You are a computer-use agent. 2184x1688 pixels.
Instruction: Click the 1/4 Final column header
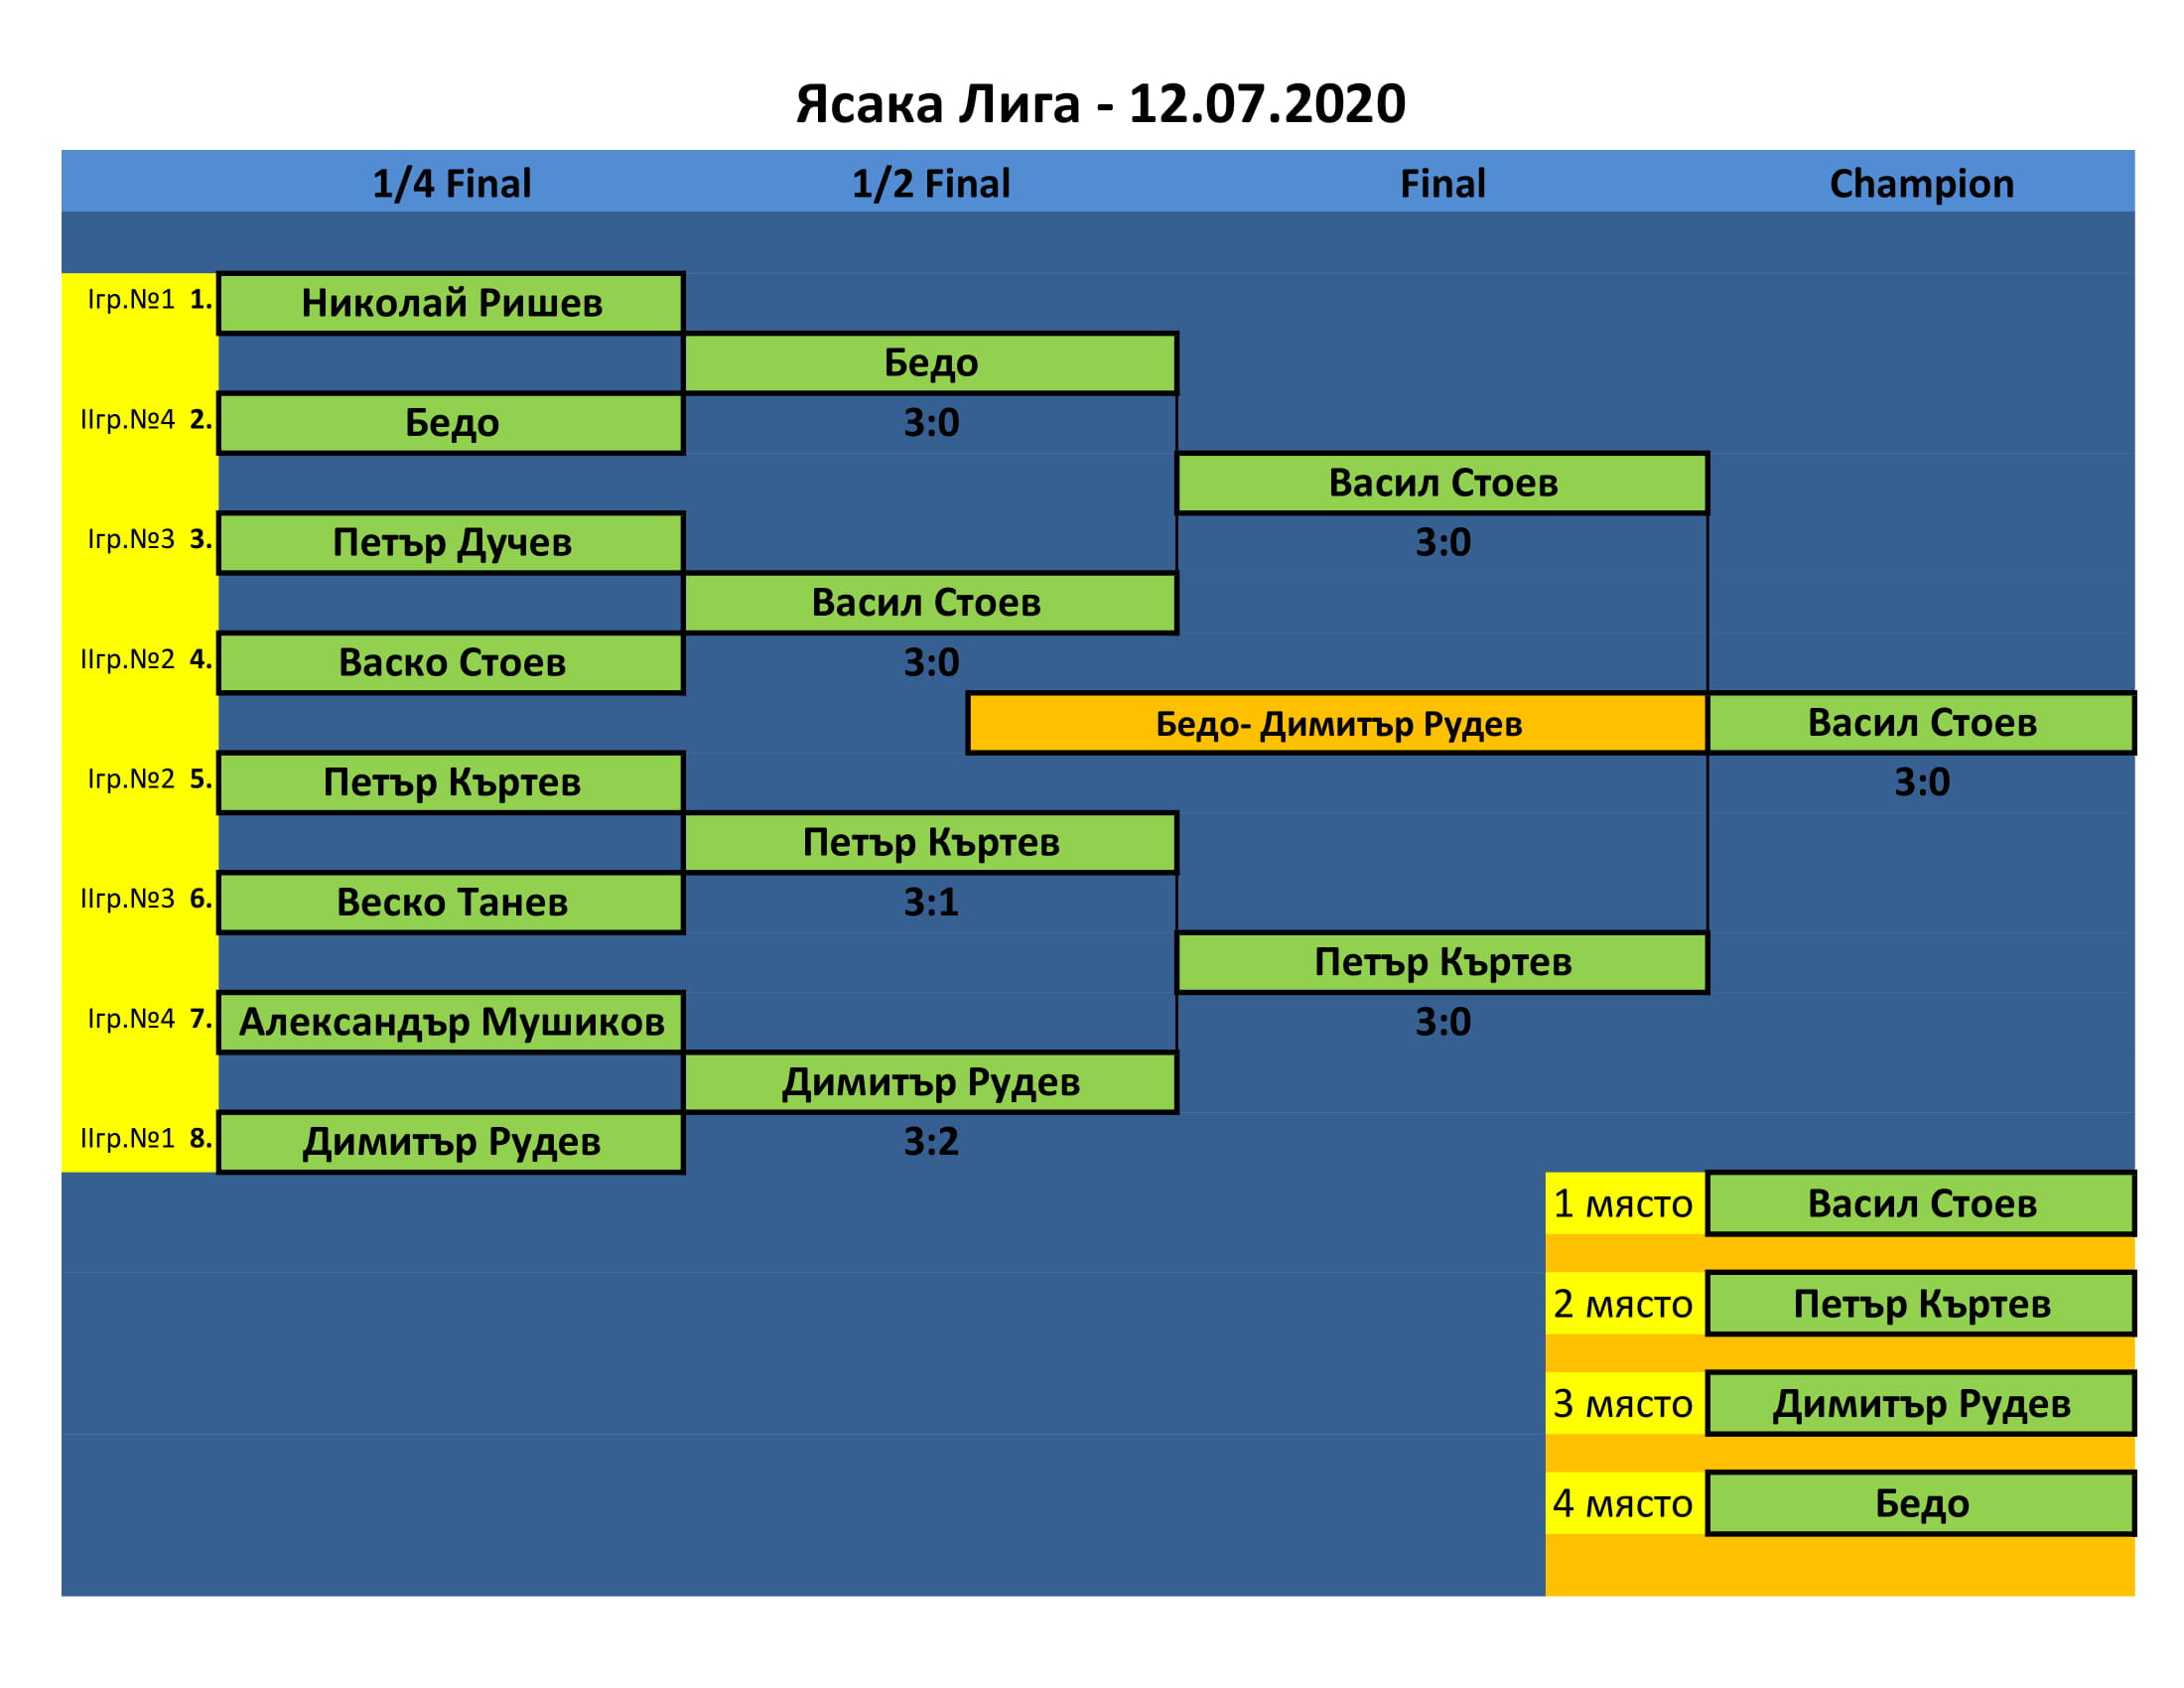click(451, 184)
